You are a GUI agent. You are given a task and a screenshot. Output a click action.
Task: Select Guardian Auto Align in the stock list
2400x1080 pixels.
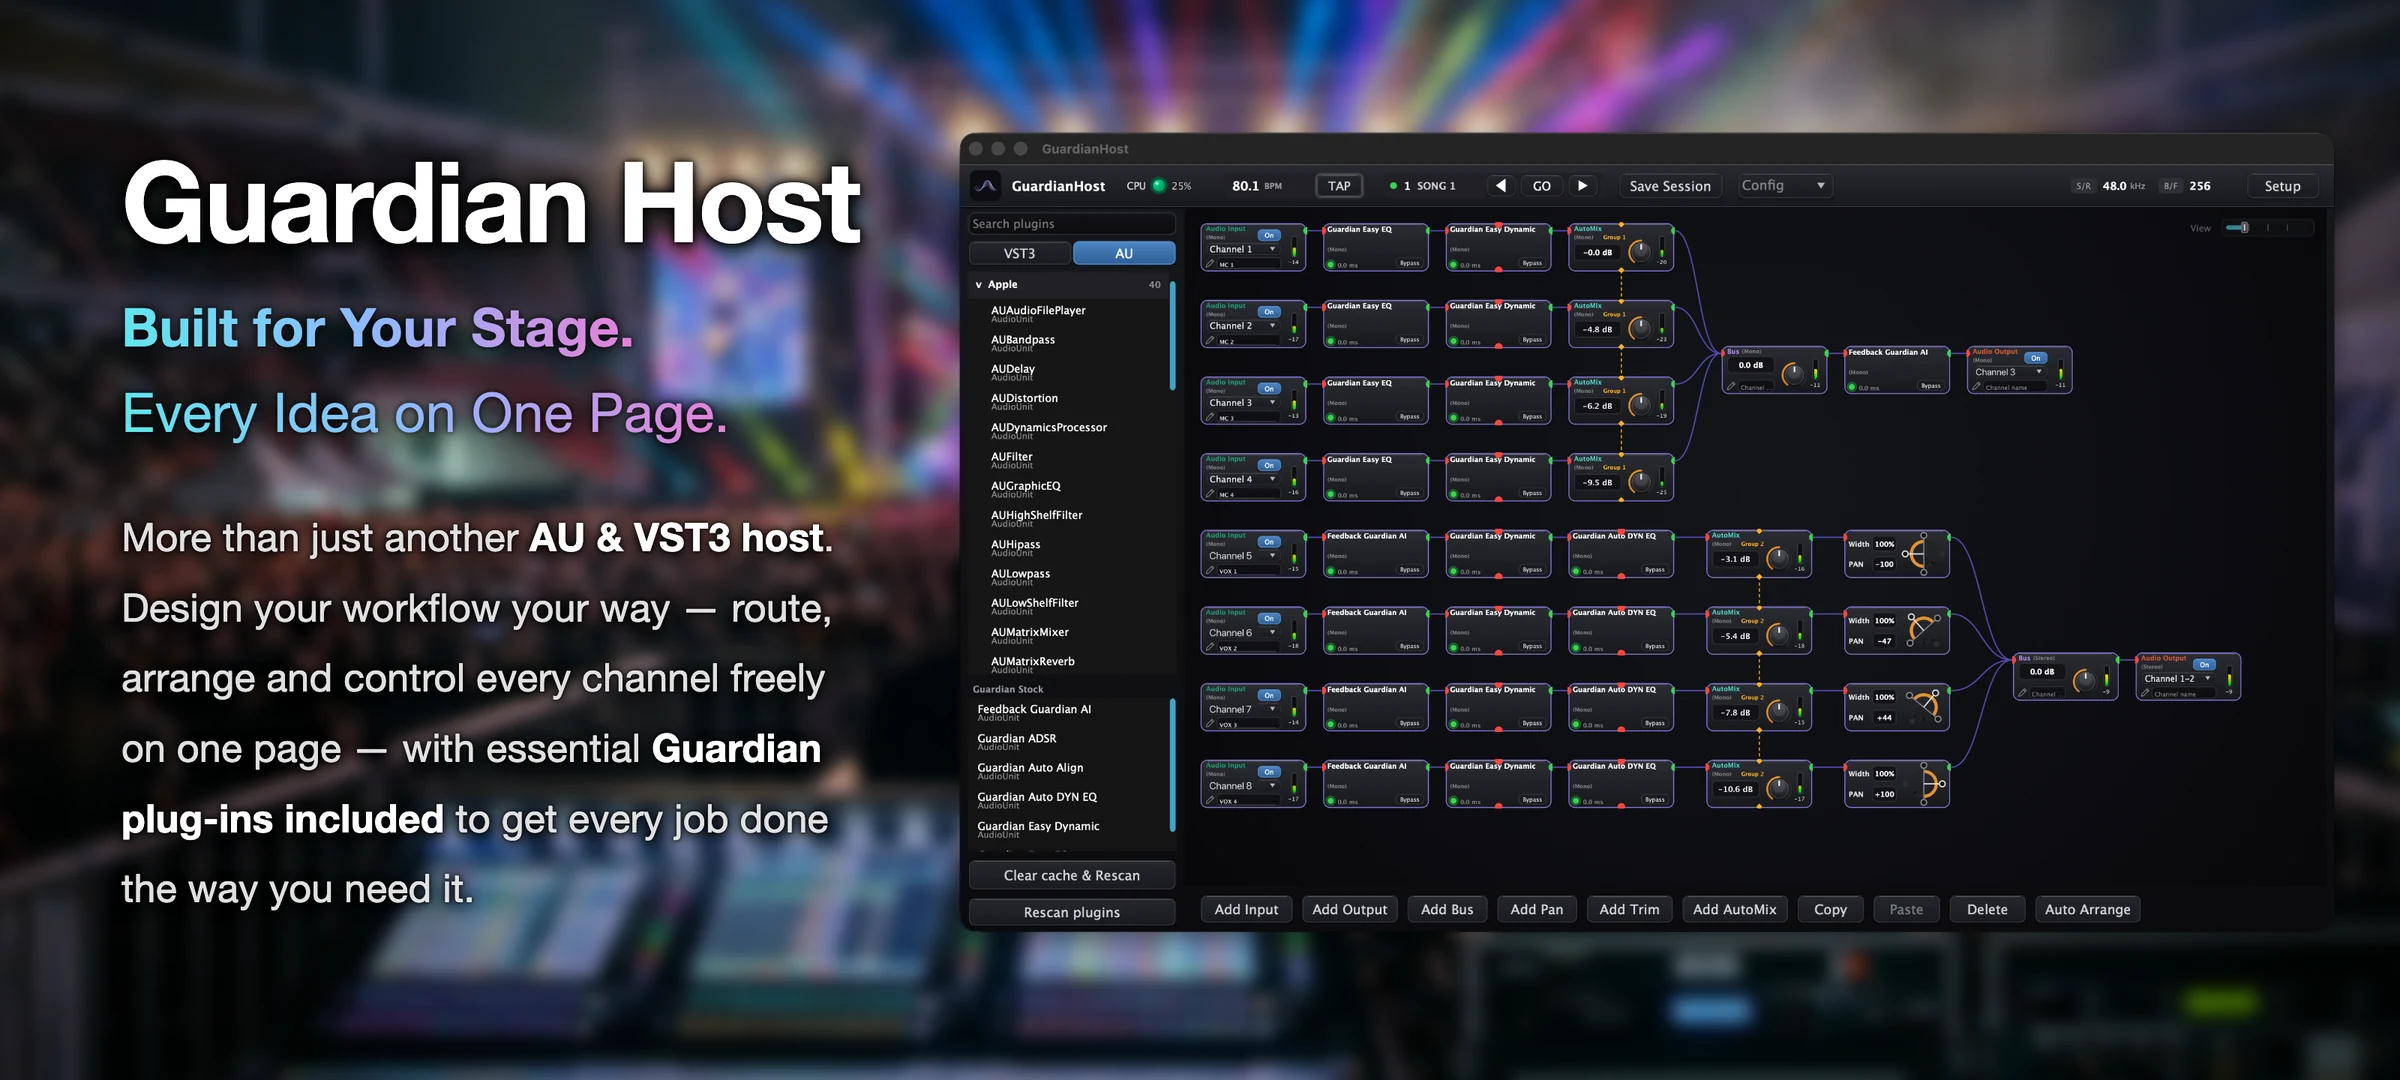pyautogui.click(x=1068, y=771)
